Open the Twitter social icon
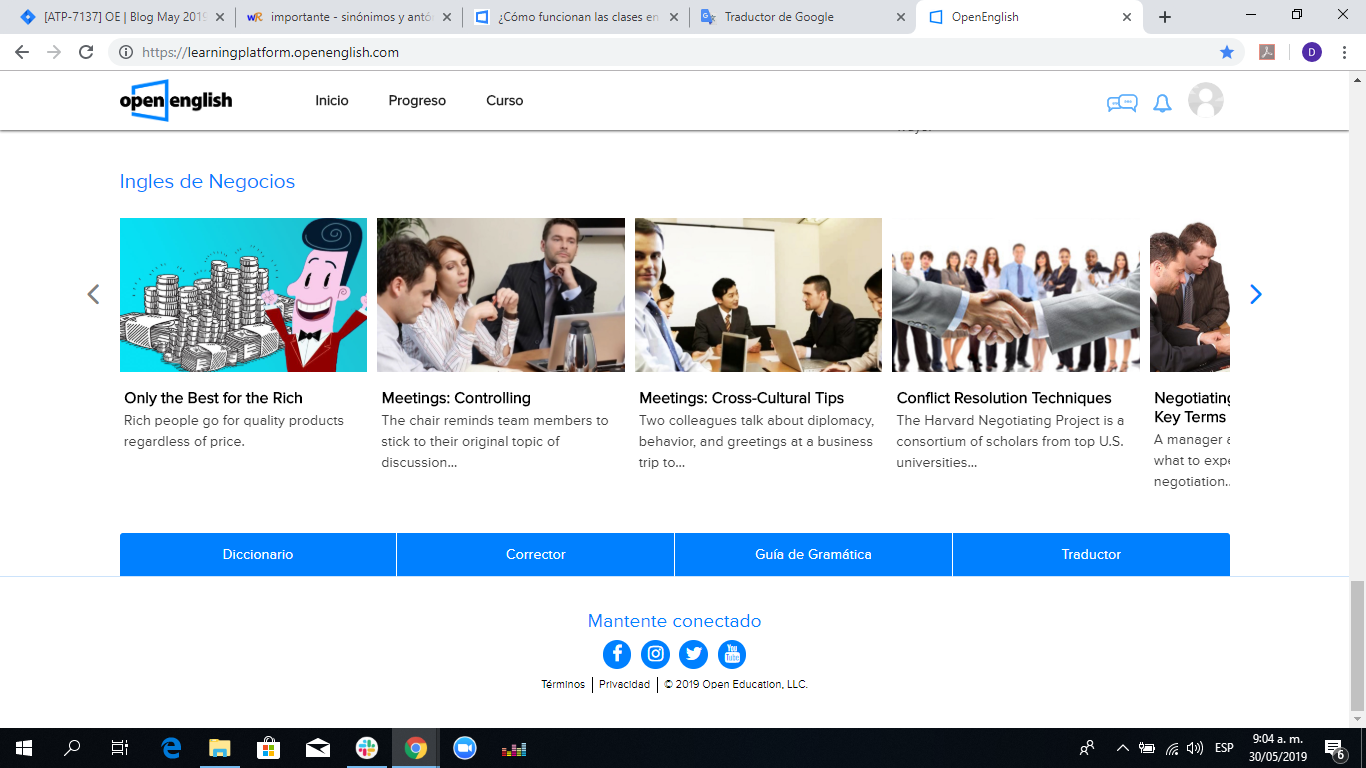Screen dimensions: 1366x768 coord(693,655)
